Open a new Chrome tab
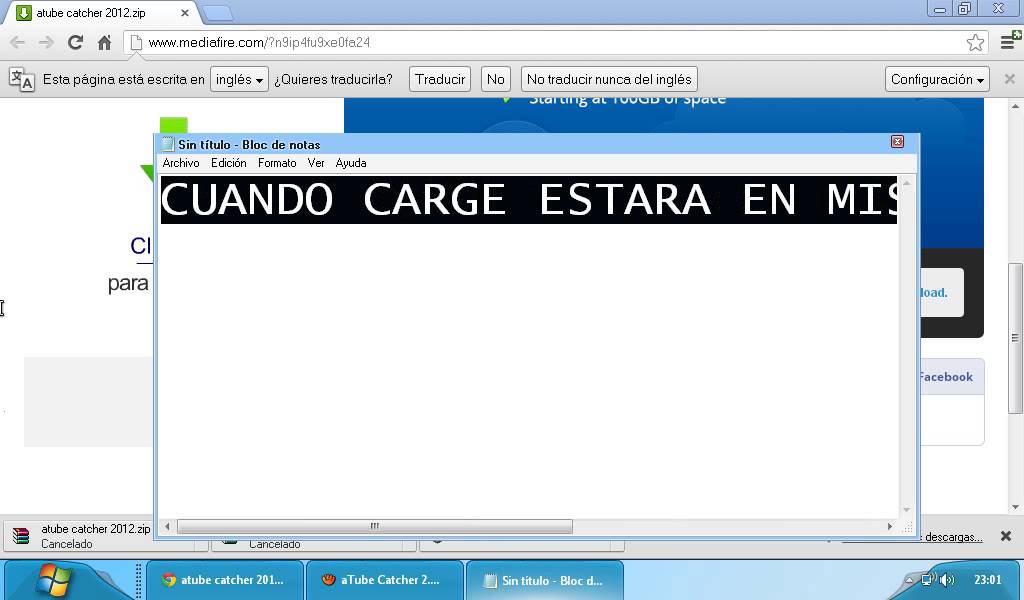 217,12
